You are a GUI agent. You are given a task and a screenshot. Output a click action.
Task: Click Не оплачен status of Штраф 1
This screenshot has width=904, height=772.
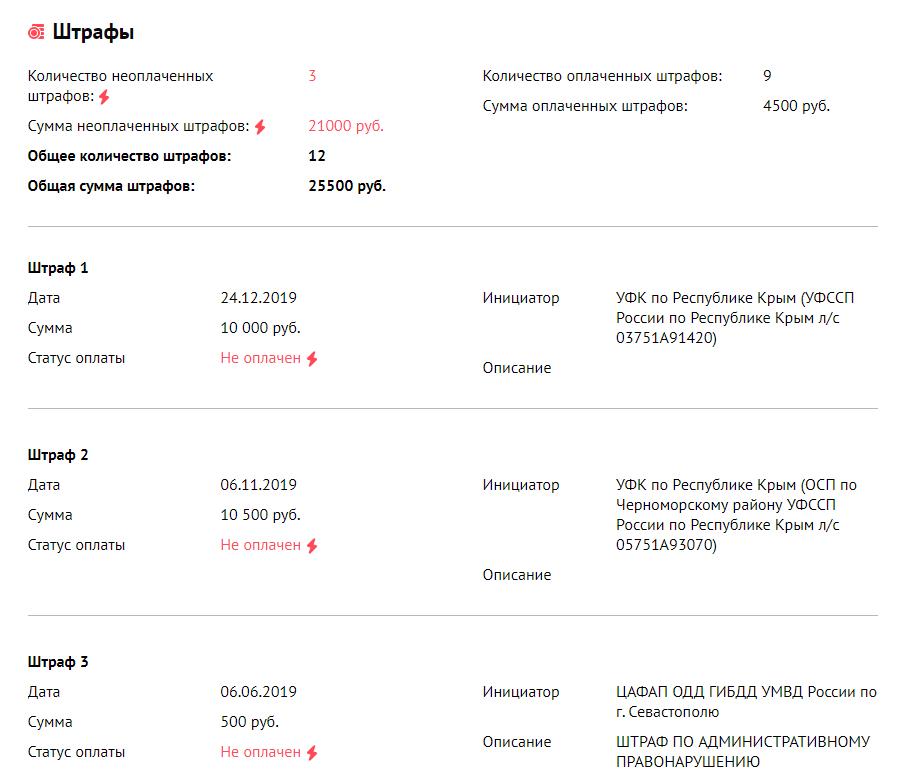260,358
